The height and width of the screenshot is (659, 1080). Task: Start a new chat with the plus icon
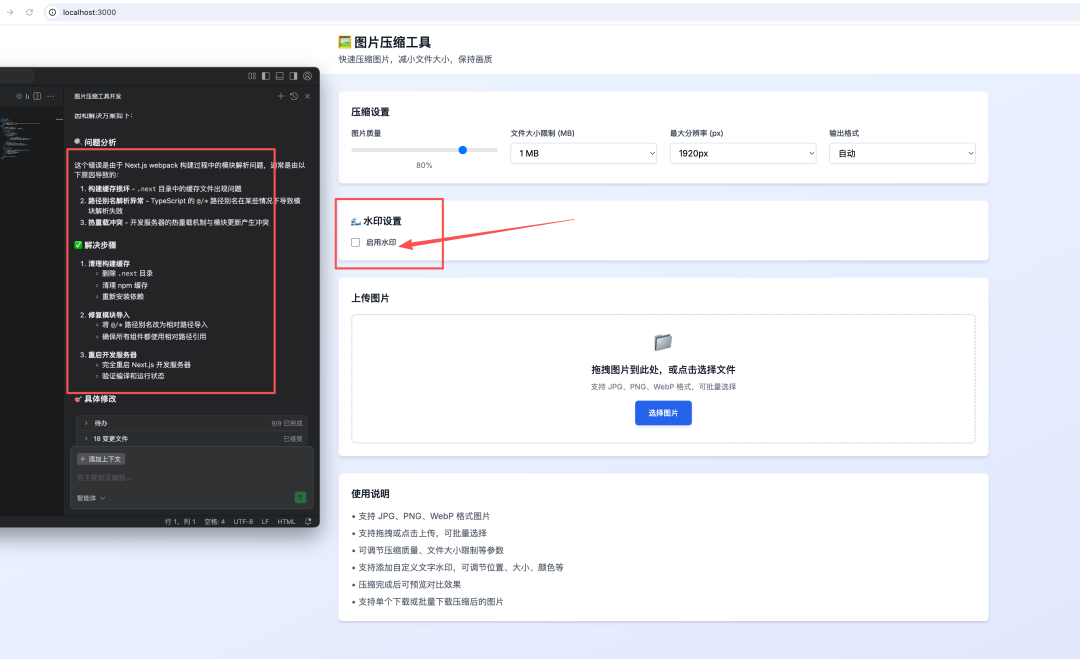coord(280,96)
